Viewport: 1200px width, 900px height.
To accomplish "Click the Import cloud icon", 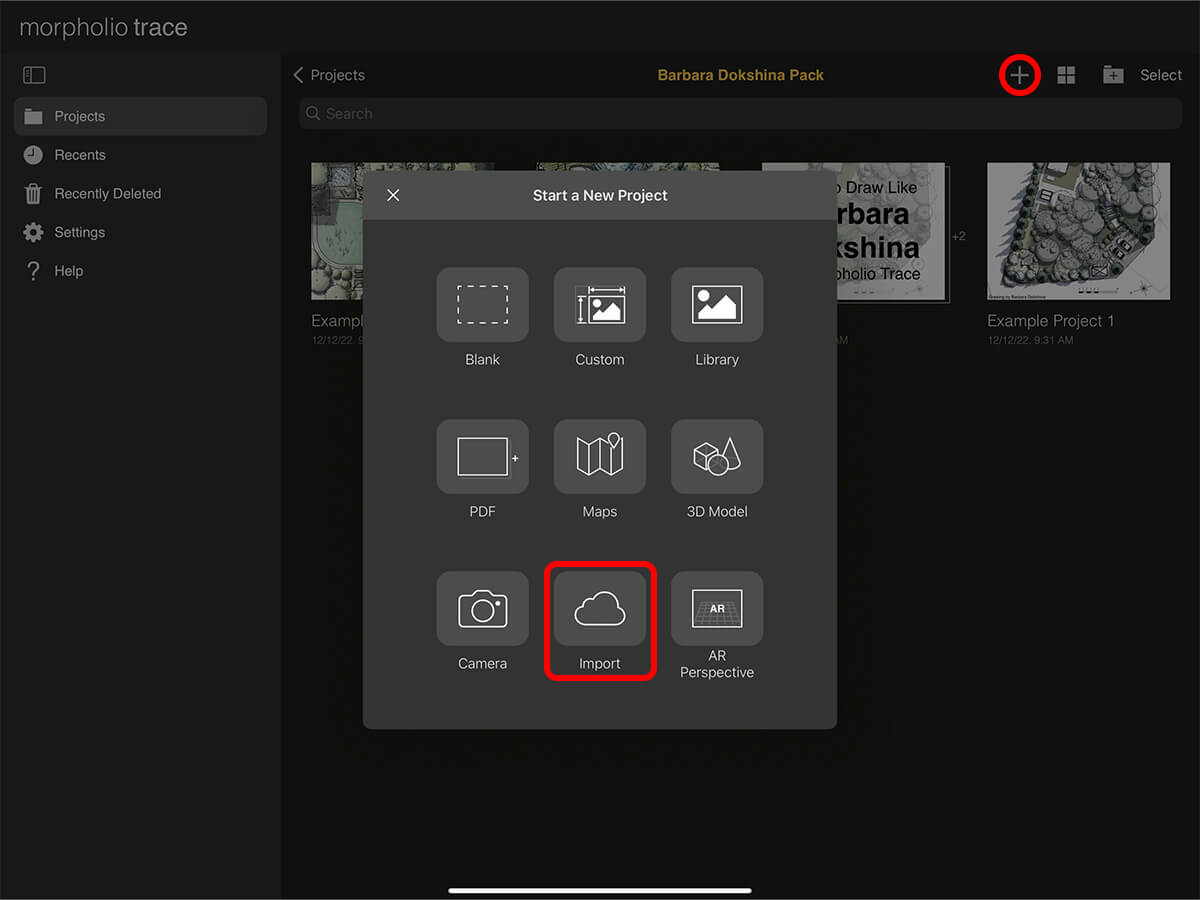I will pos(600,609).
